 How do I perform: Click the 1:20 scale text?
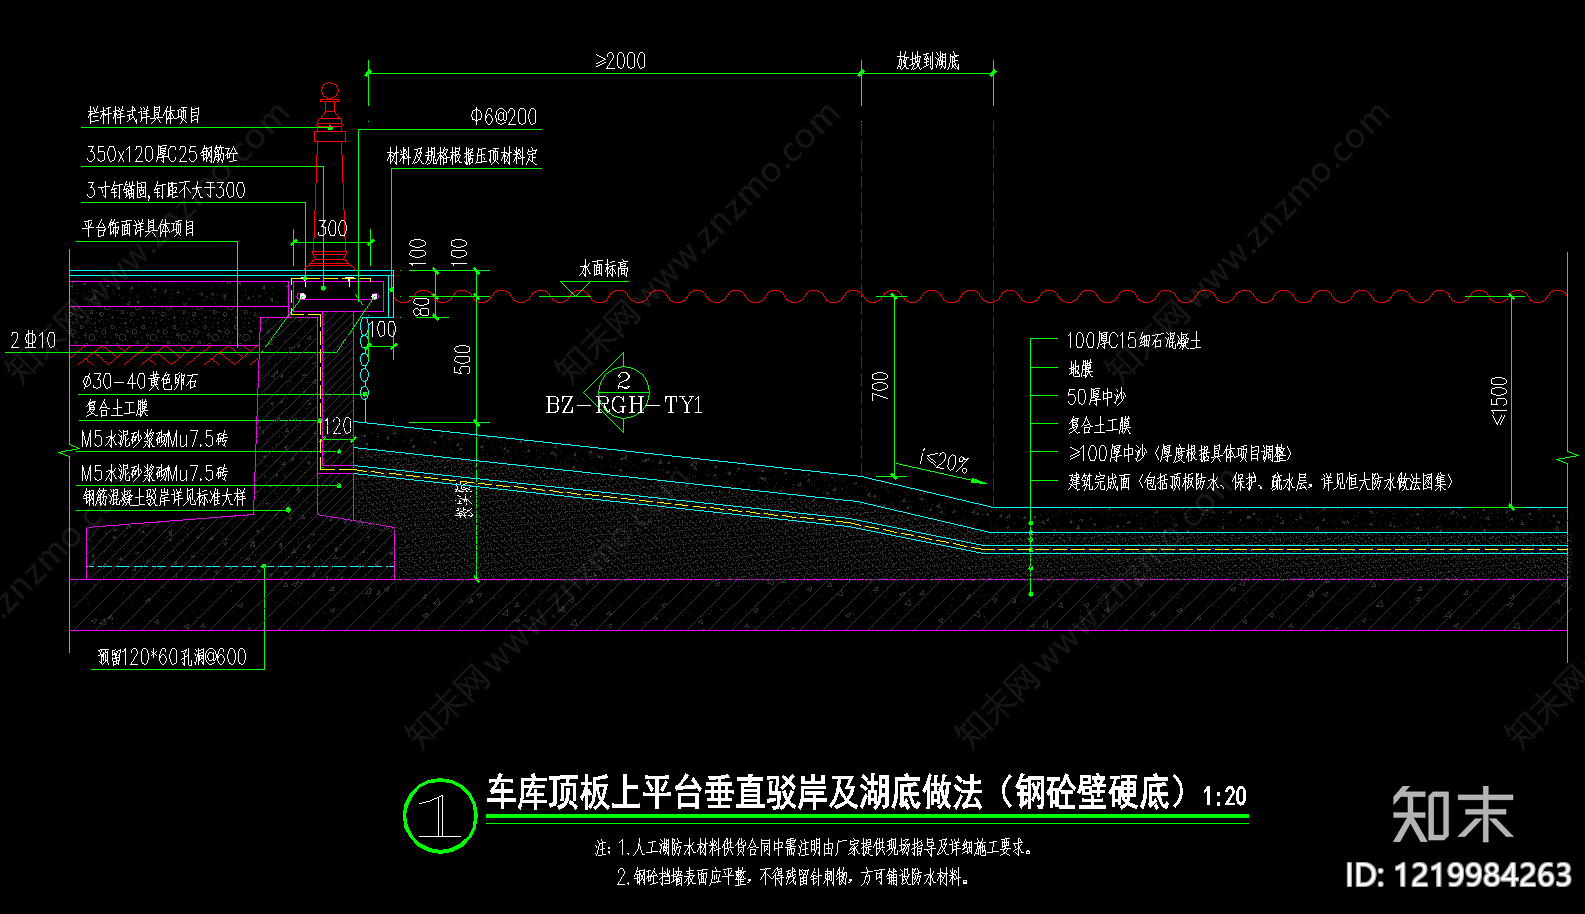click(x=1224, y=796)
